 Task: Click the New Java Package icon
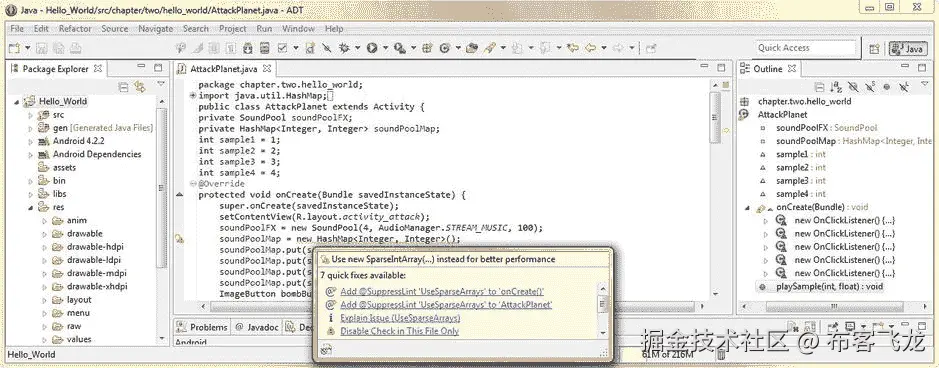pos(427,48)
